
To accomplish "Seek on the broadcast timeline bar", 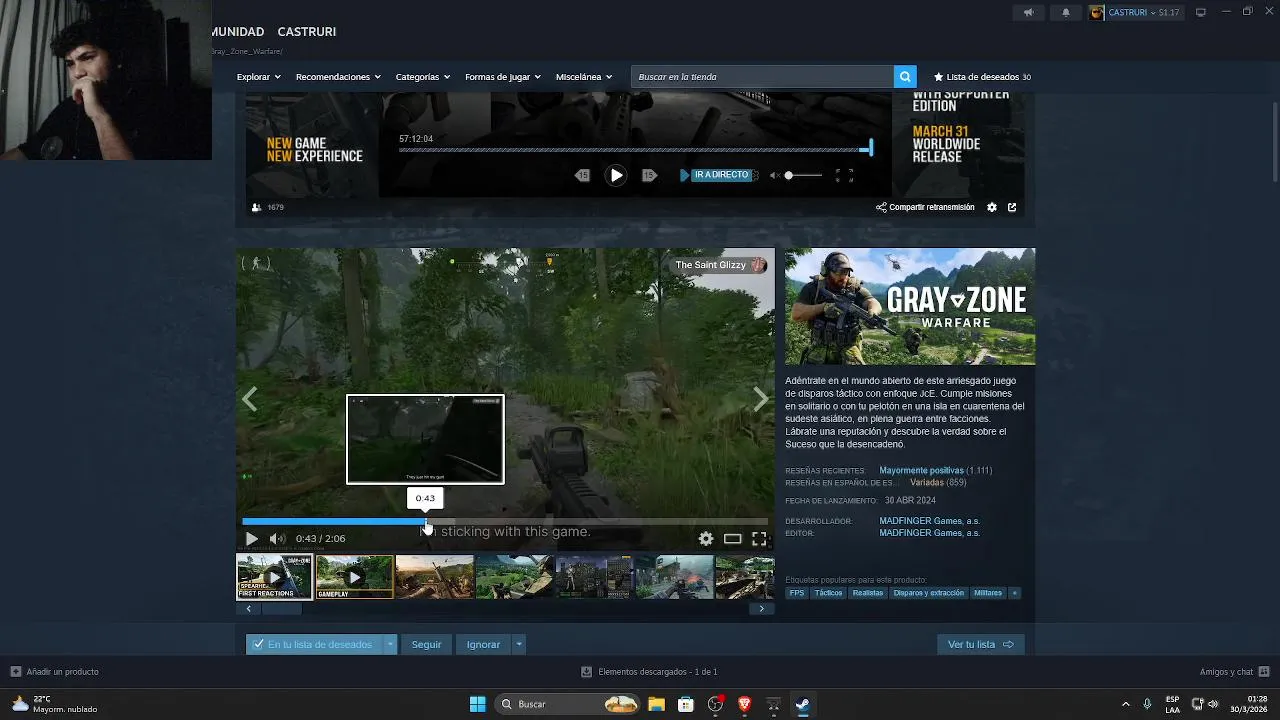I will click(x=634, y=150).
